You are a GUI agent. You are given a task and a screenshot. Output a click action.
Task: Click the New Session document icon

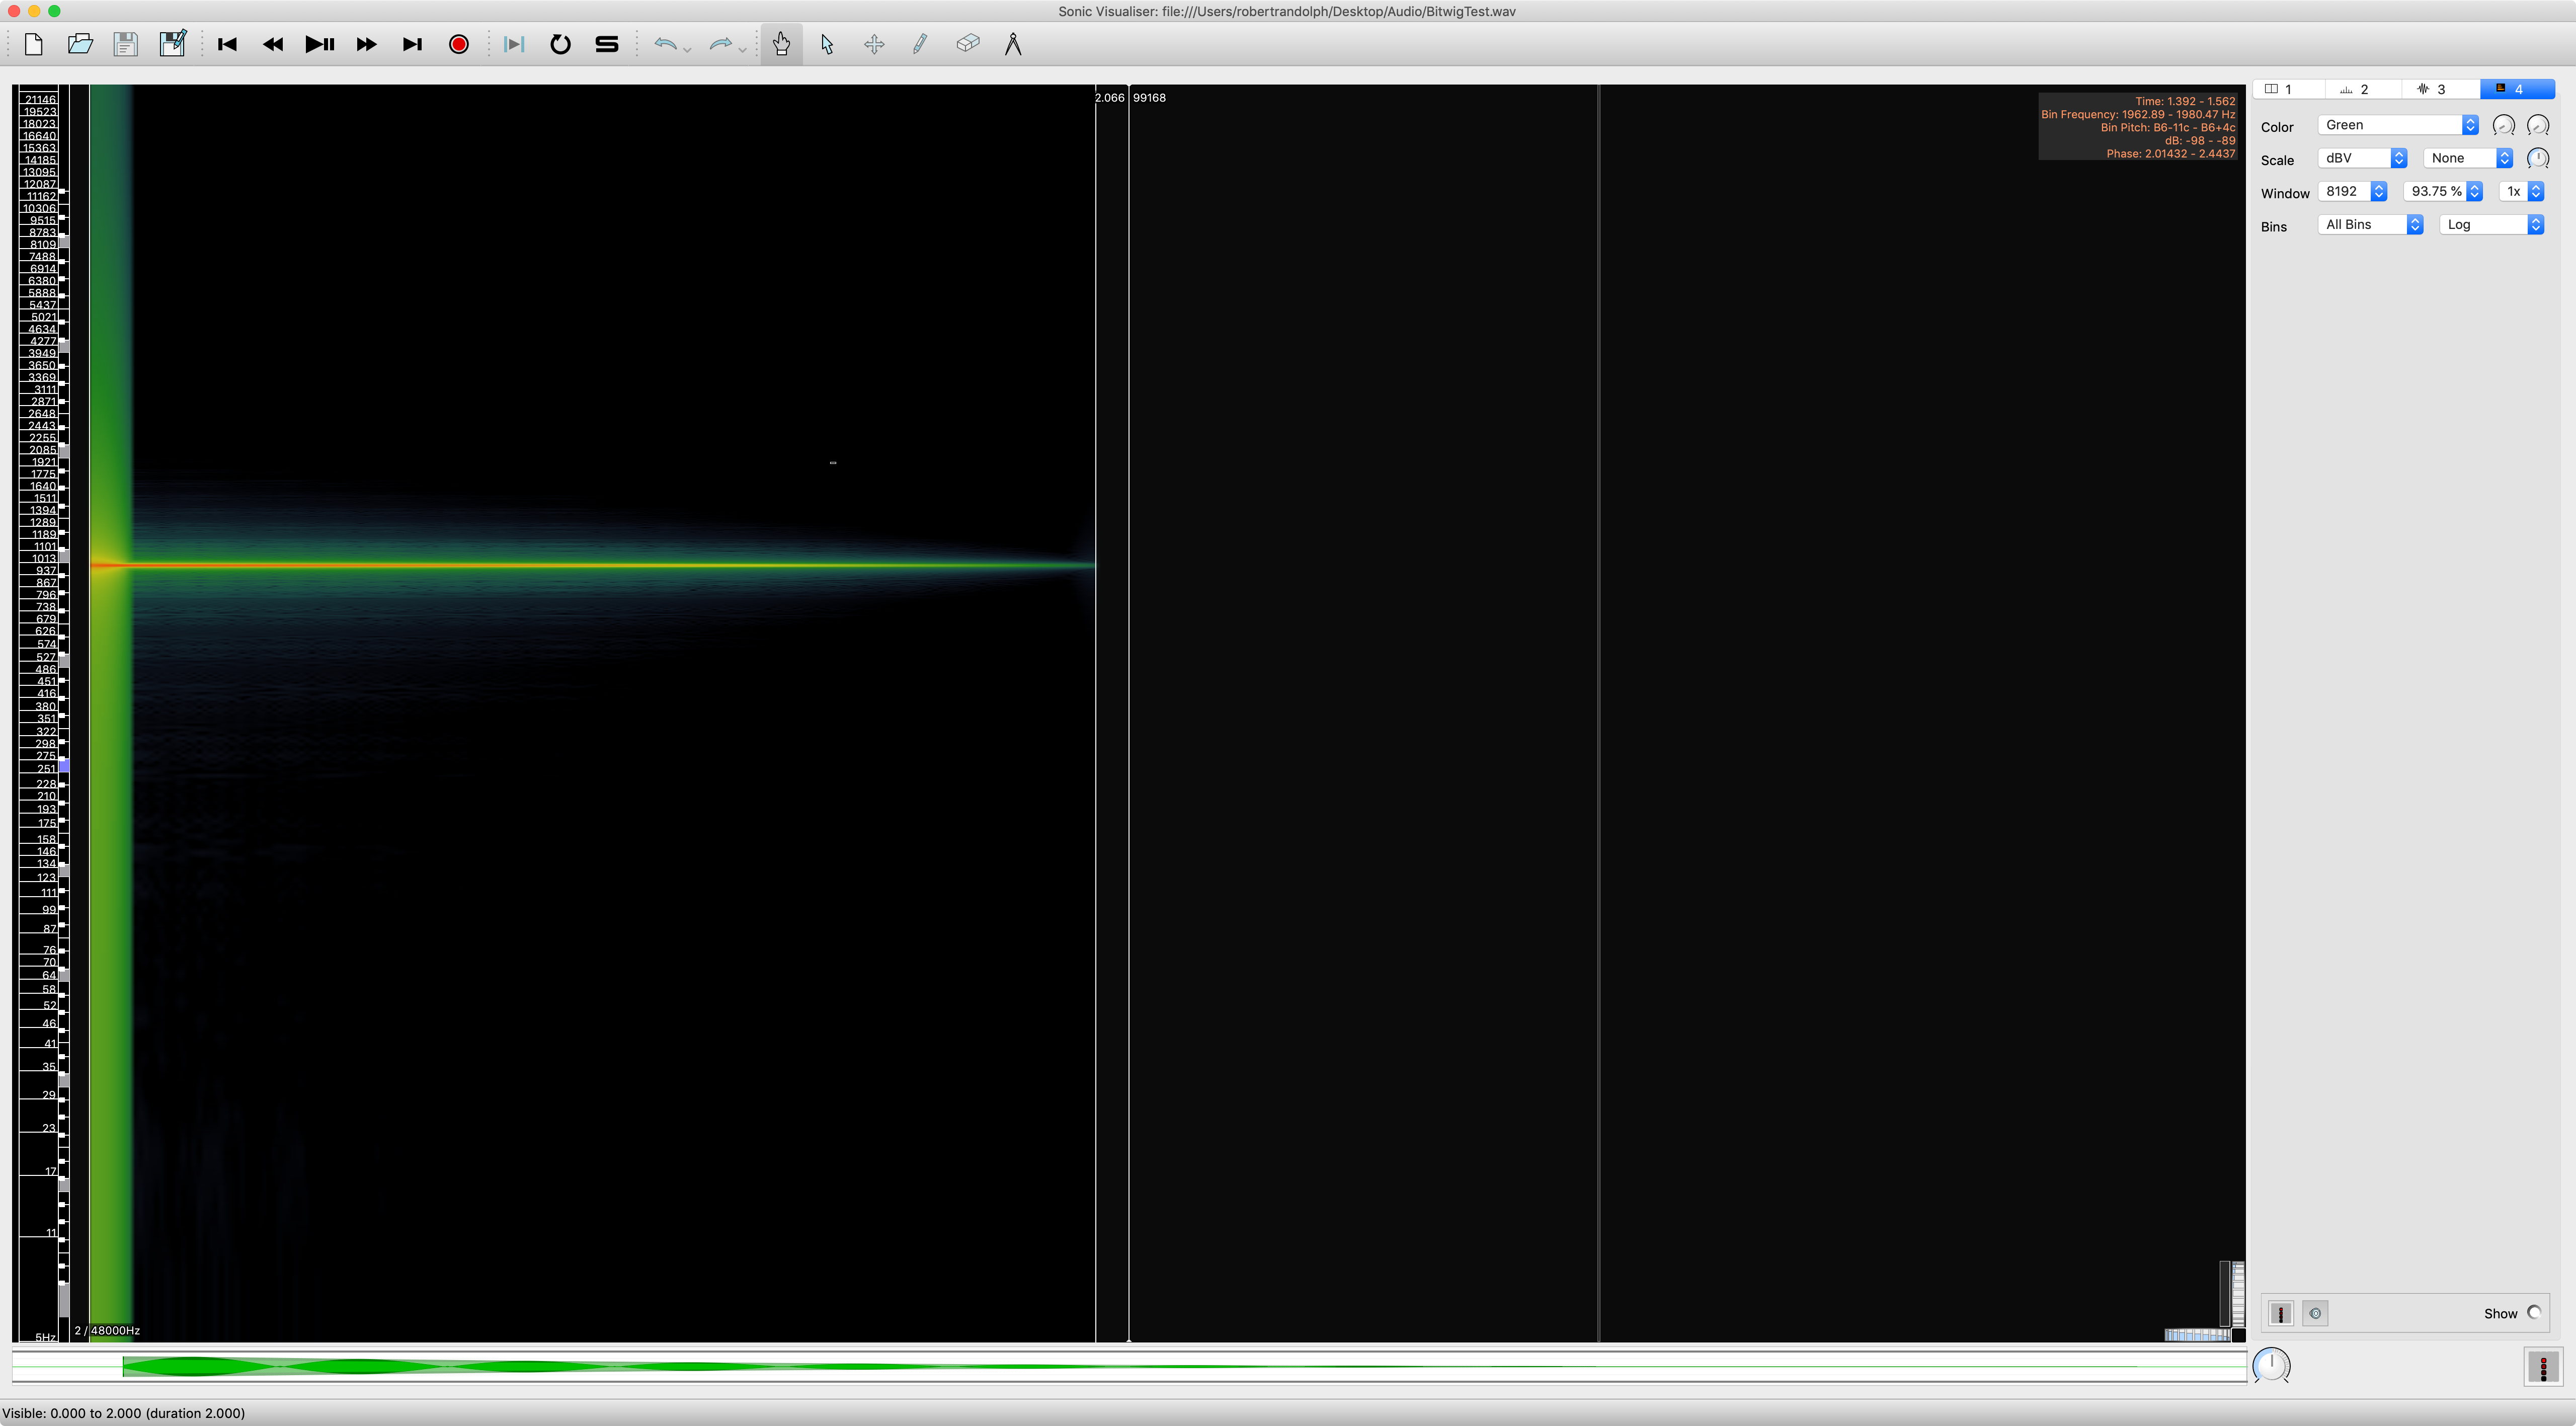pos(33,44)
